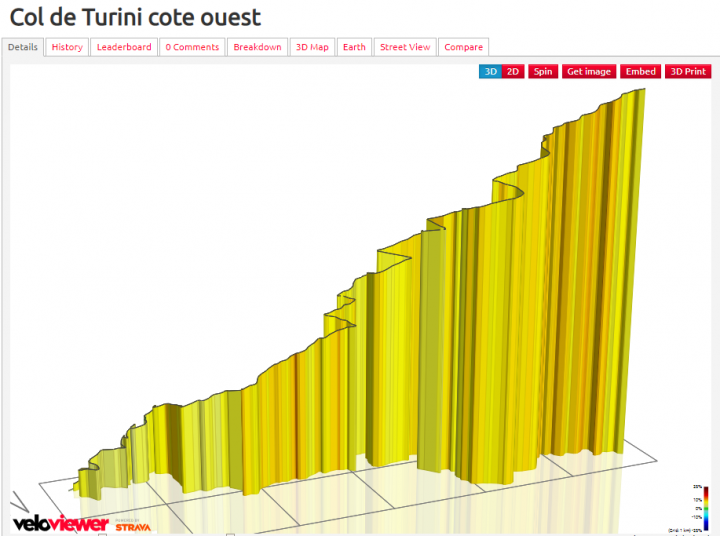The image size is (720, 536).
Task: Open the 3D Map tab
Action: (312, 47)
